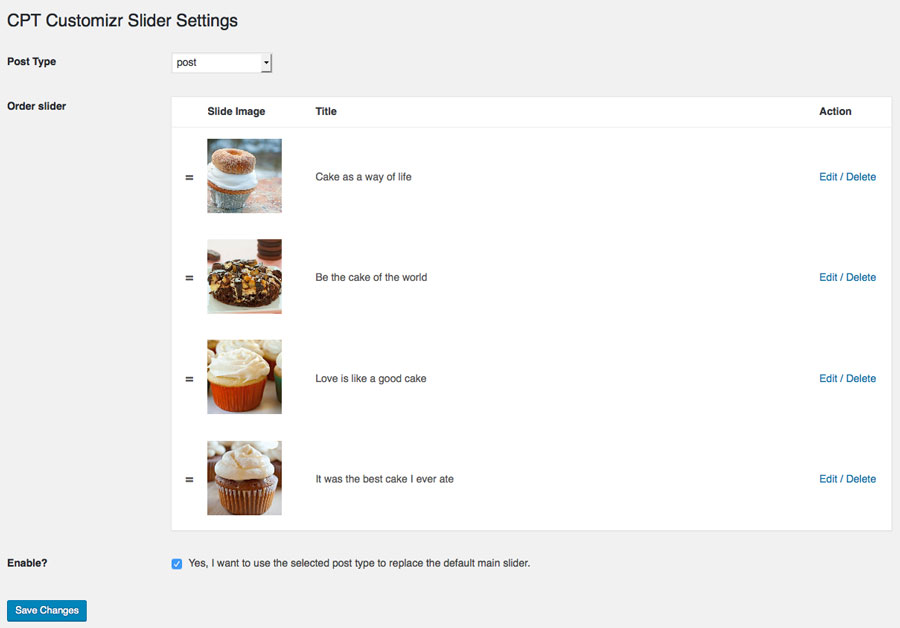Click the 'Enable?' label
This screenshot has height=628, width=900.
click(x=27, y=563)
